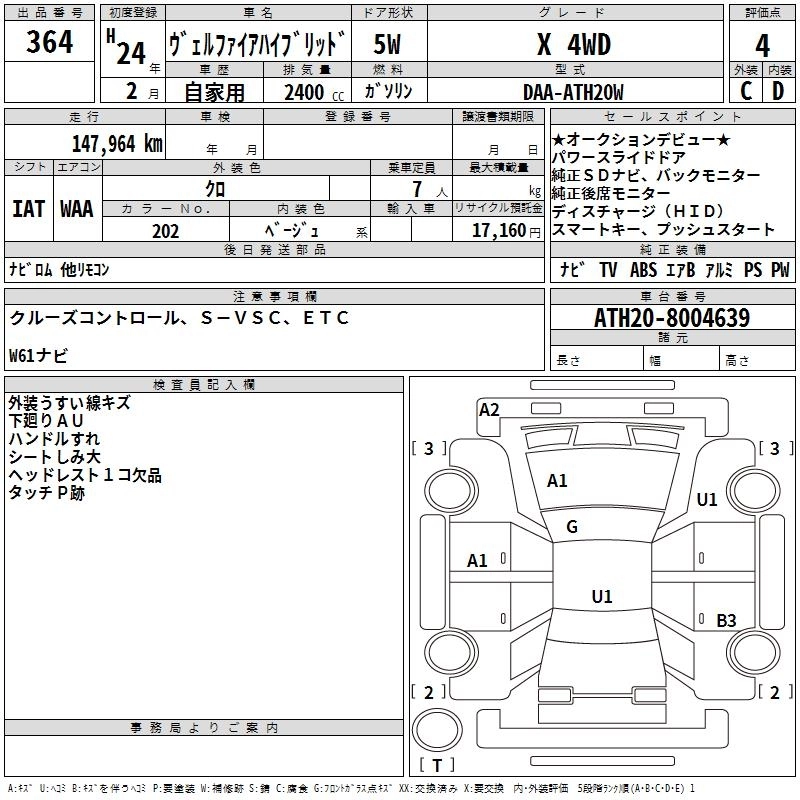This screenshot has height=800, width=800.
Task: Select the overall evaluation score 4
Action: (x=762, y=45)
